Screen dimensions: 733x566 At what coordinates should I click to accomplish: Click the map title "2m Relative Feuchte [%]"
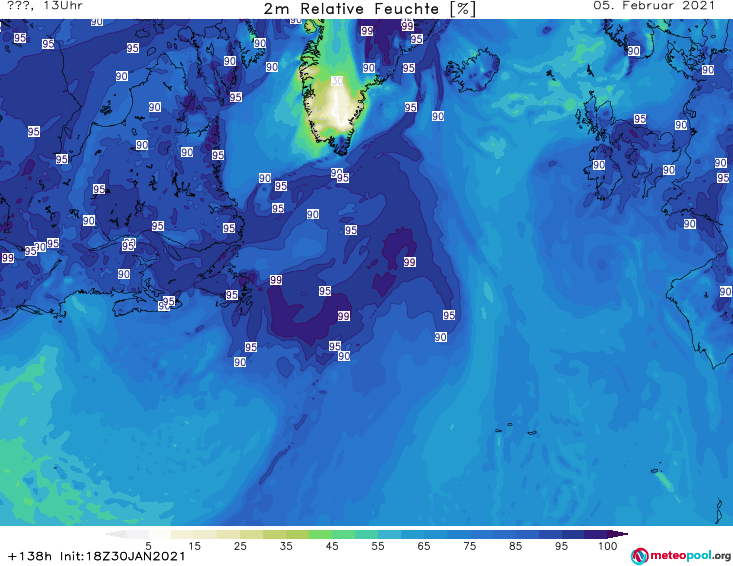(x=369, y=9)
